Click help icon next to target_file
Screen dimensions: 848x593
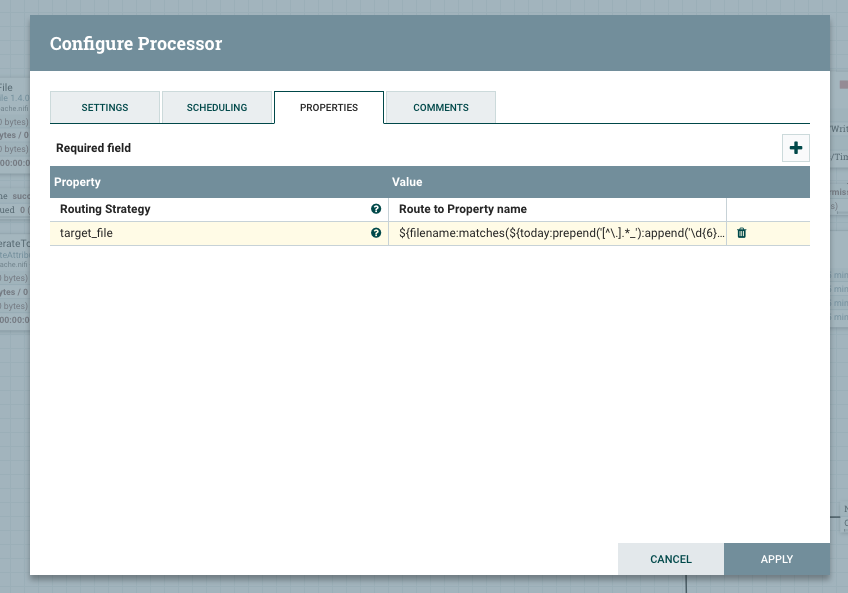[376, 233]
